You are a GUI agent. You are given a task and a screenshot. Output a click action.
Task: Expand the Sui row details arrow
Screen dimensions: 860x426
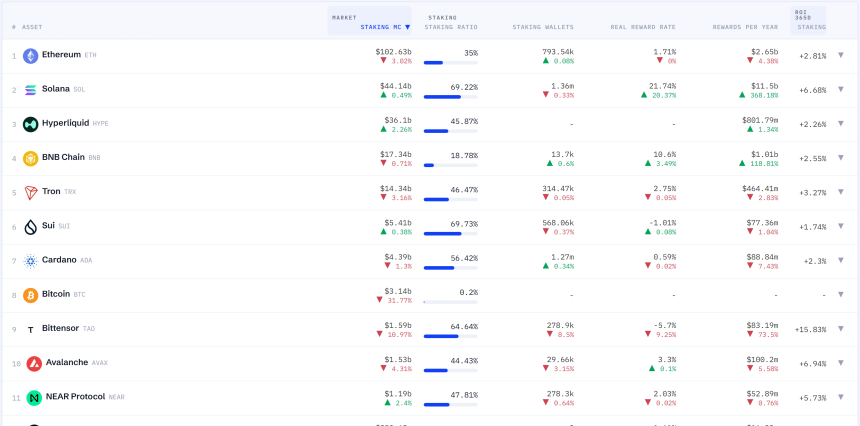(841, 226)
